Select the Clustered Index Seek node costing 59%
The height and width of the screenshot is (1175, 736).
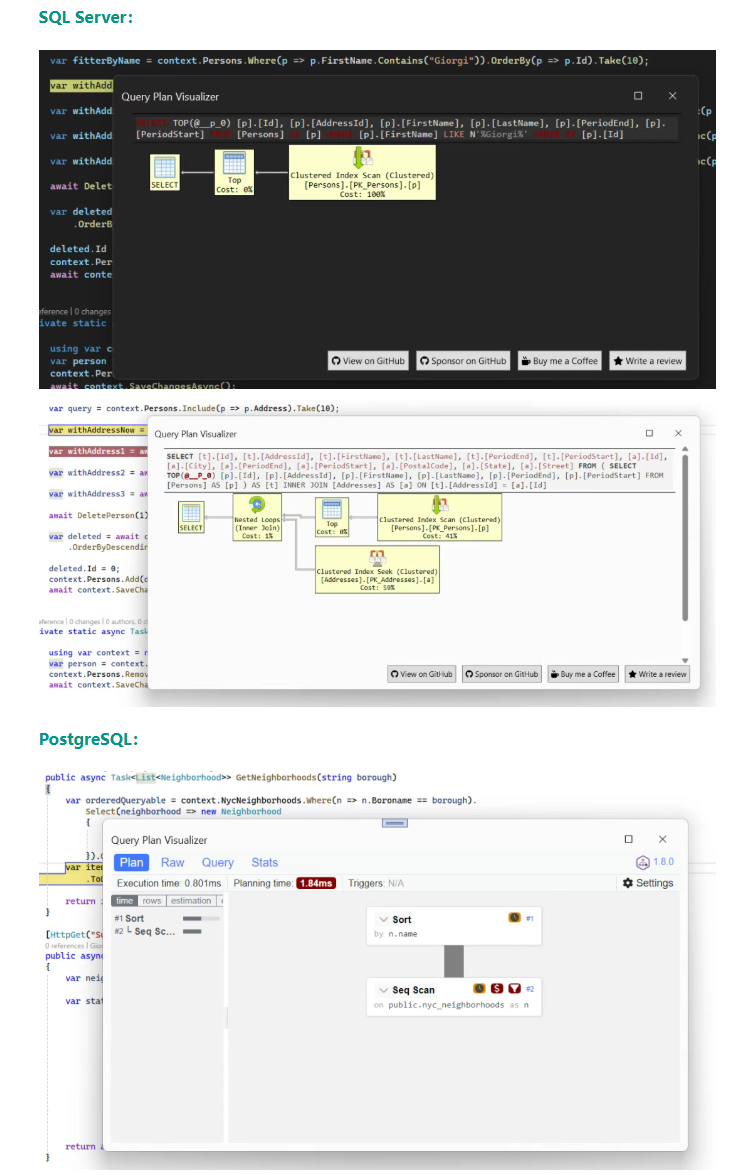(x=377, y=570)
